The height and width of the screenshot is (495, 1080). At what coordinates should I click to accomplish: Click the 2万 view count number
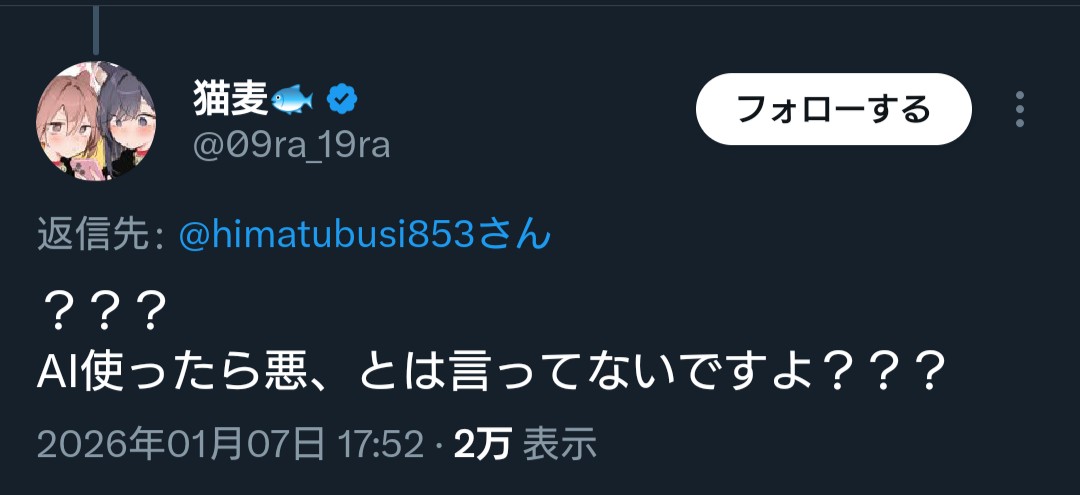point(482,444)
